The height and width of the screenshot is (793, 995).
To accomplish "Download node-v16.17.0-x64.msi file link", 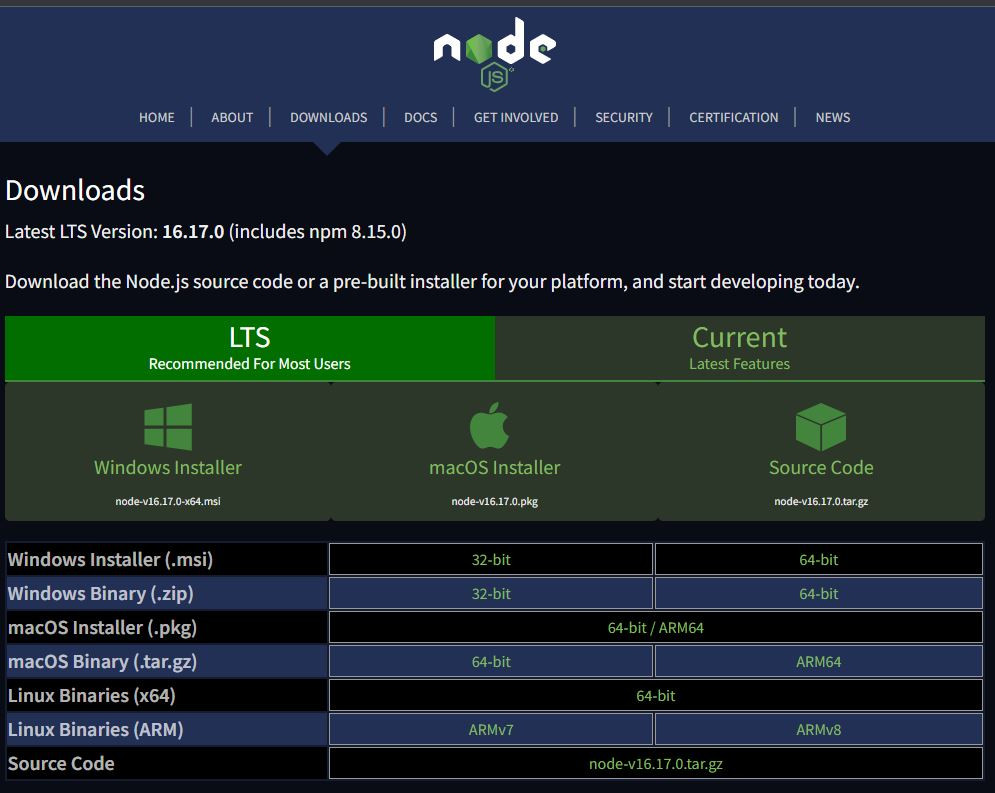I will (x=168, y=501).
